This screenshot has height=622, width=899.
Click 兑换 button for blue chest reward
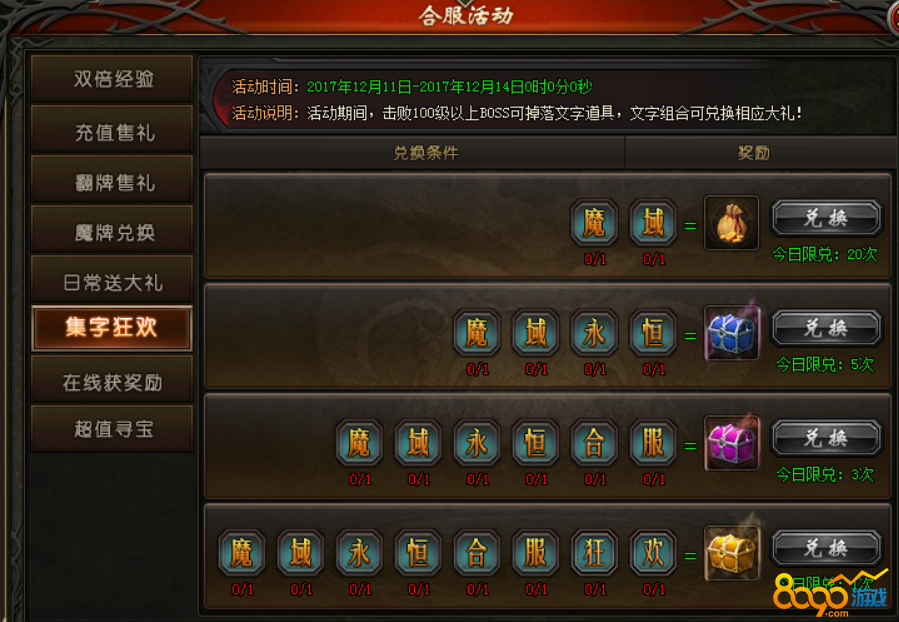pos(826,328)
